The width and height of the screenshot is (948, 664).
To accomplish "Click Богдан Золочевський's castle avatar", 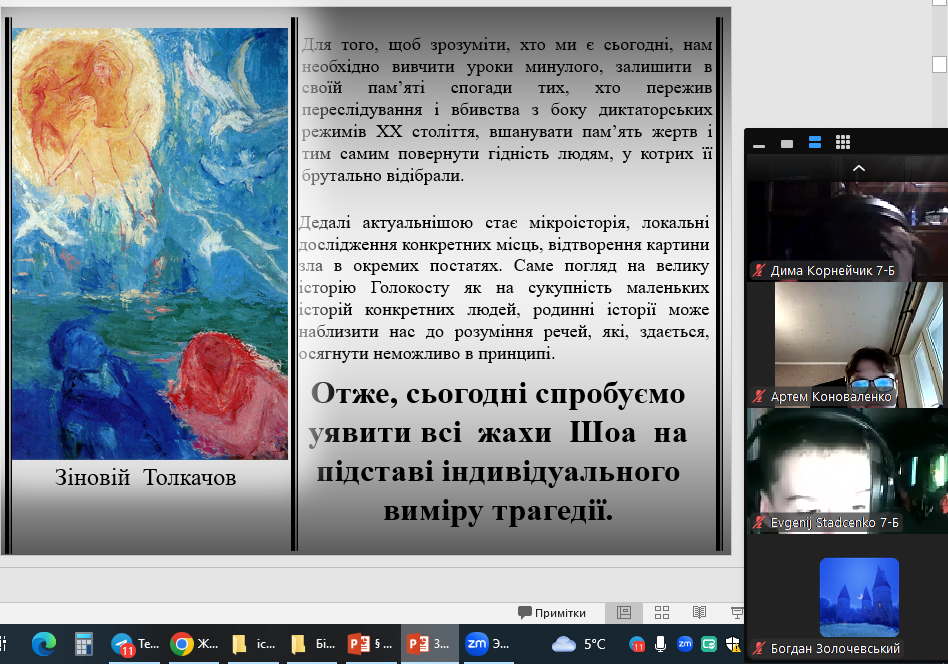I will click(859, 597).
